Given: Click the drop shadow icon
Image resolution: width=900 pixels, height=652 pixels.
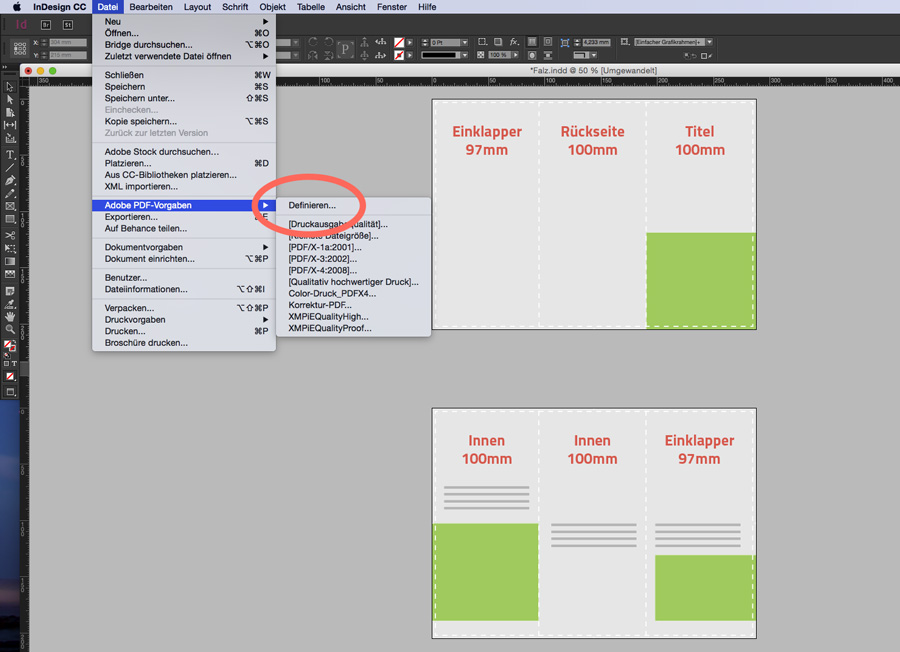Looking at the screenshot, I should coord(498,42).
